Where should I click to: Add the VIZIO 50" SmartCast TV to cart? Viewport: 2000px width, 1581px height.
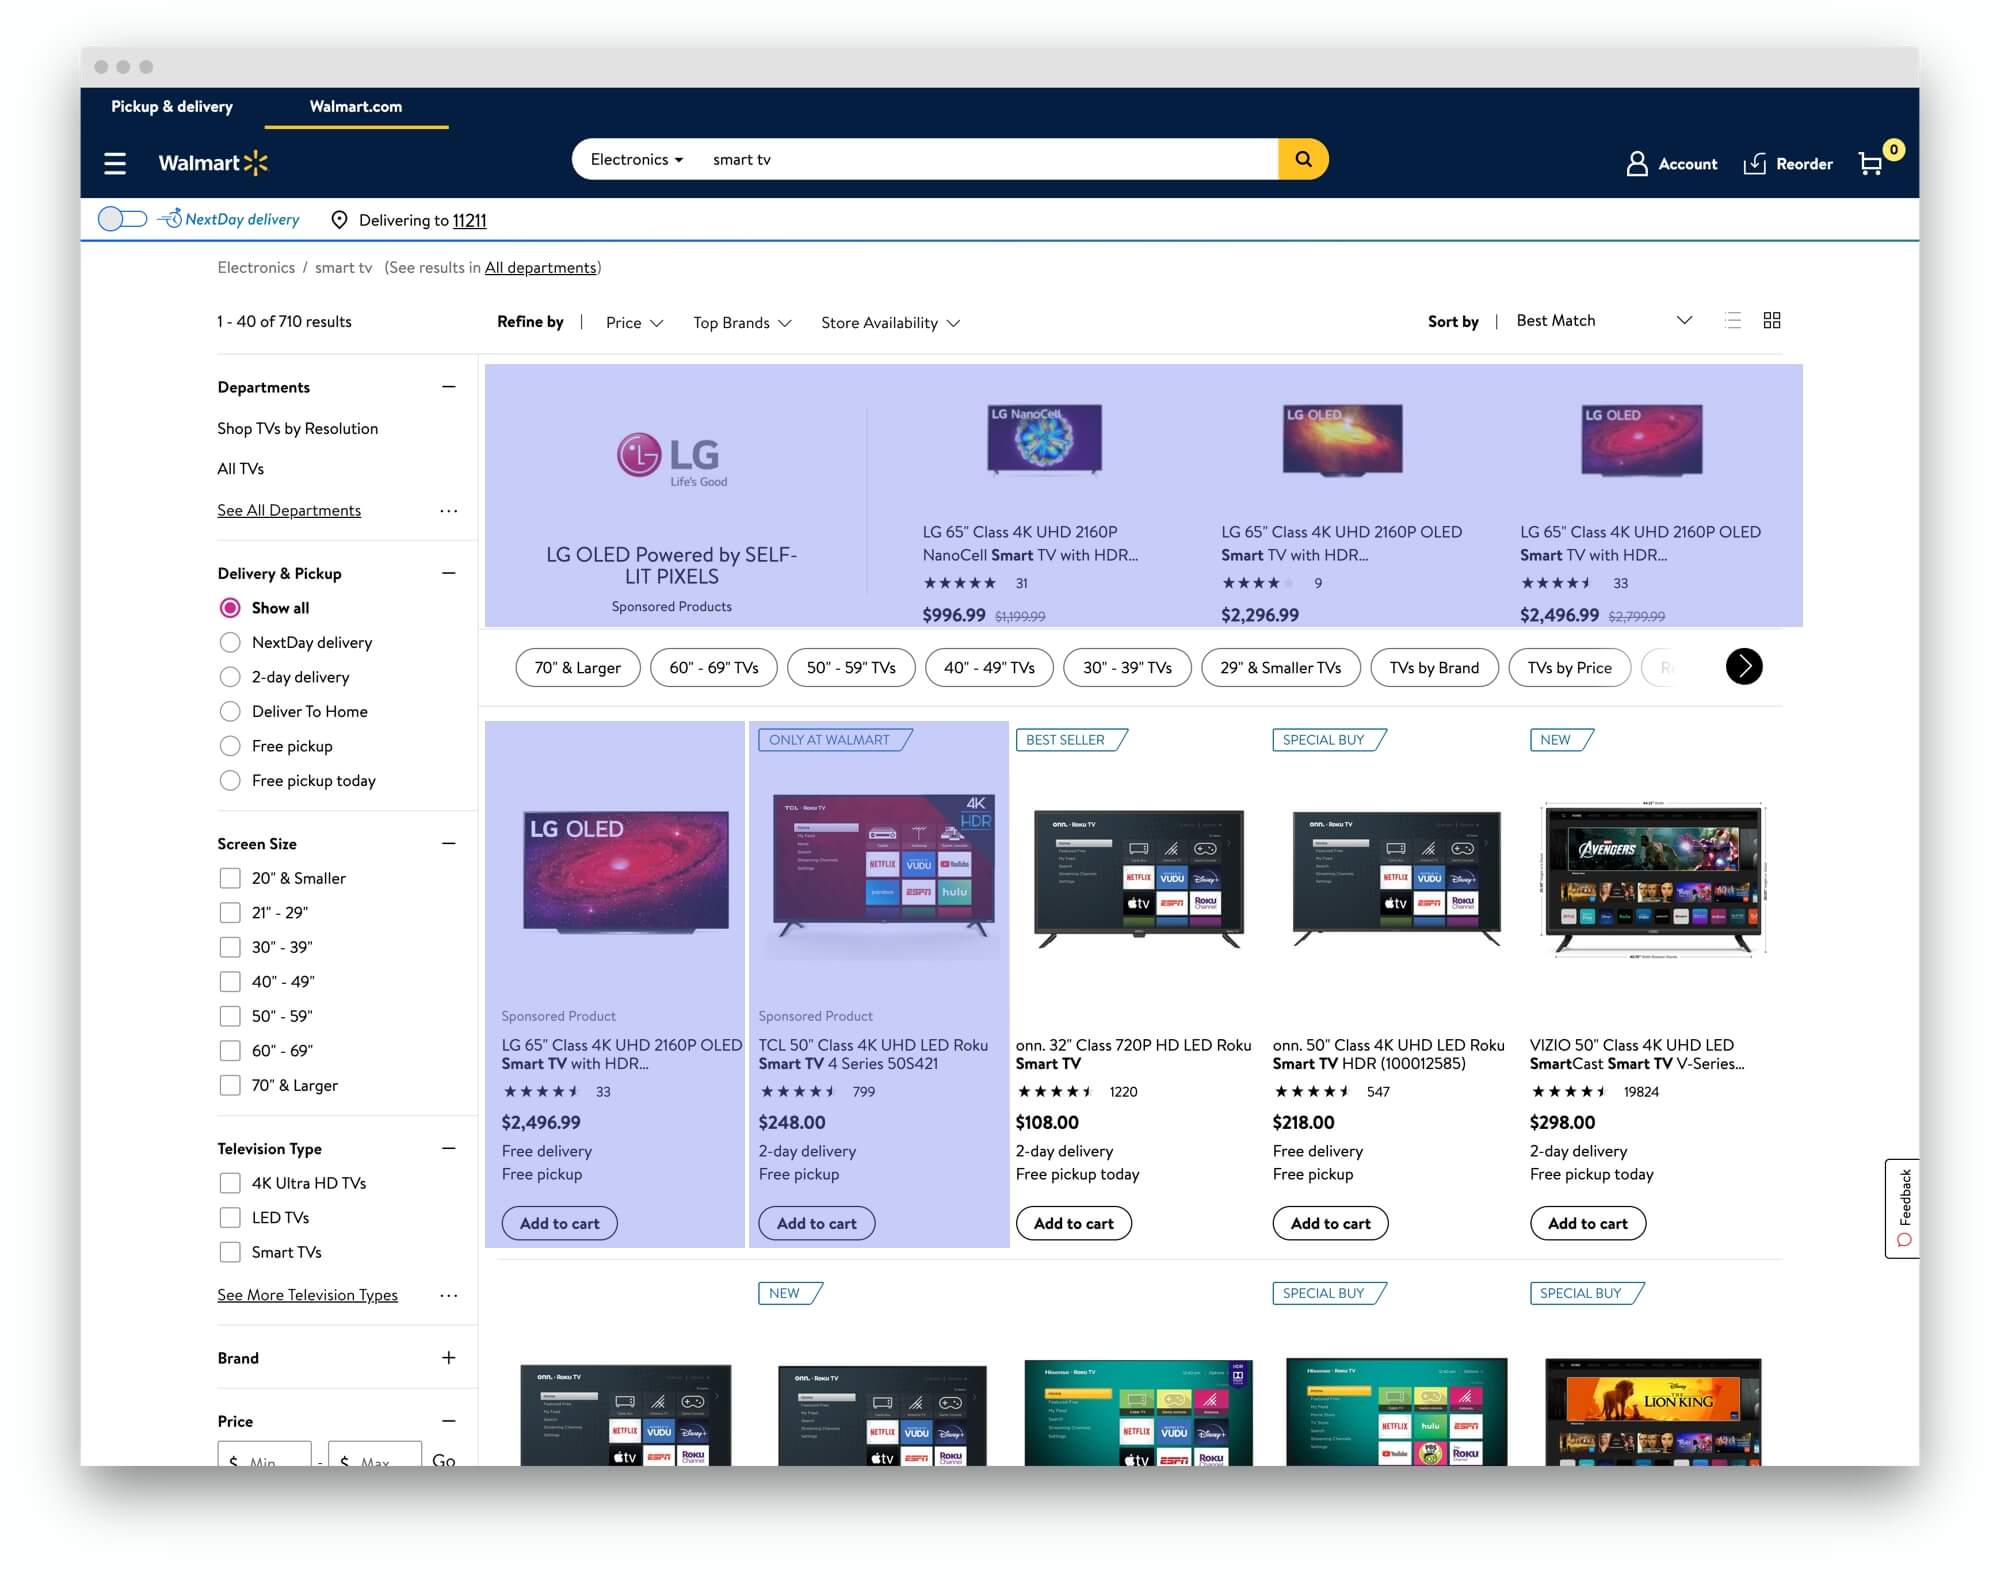pos(1588,1224)
